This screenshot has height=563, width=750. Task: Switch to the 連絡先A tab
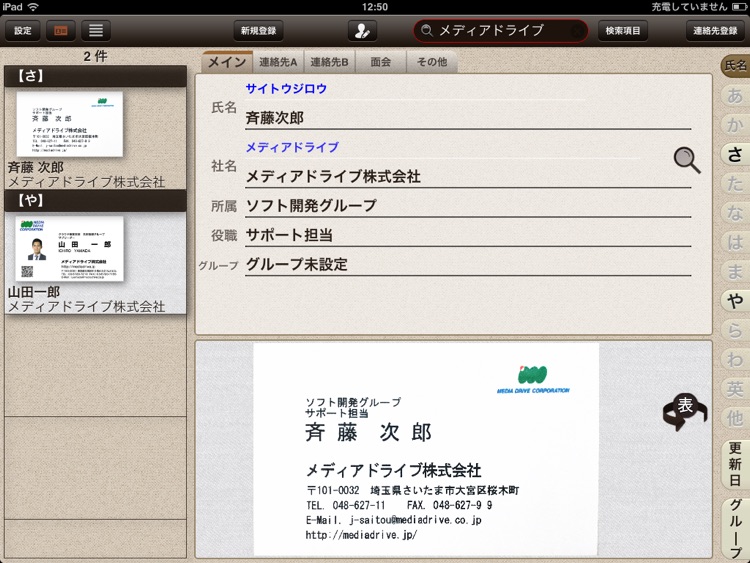(x=278, y=62)
